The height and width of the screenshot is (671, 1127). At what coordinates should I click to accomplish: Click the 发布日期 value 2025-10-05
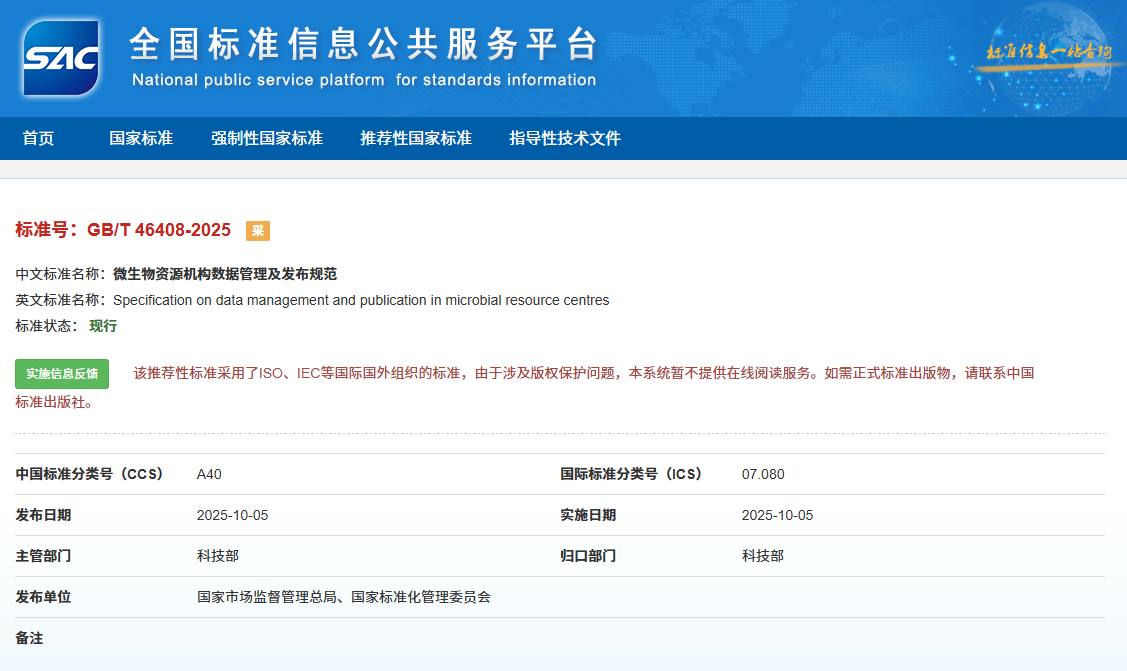coord(233,515)
